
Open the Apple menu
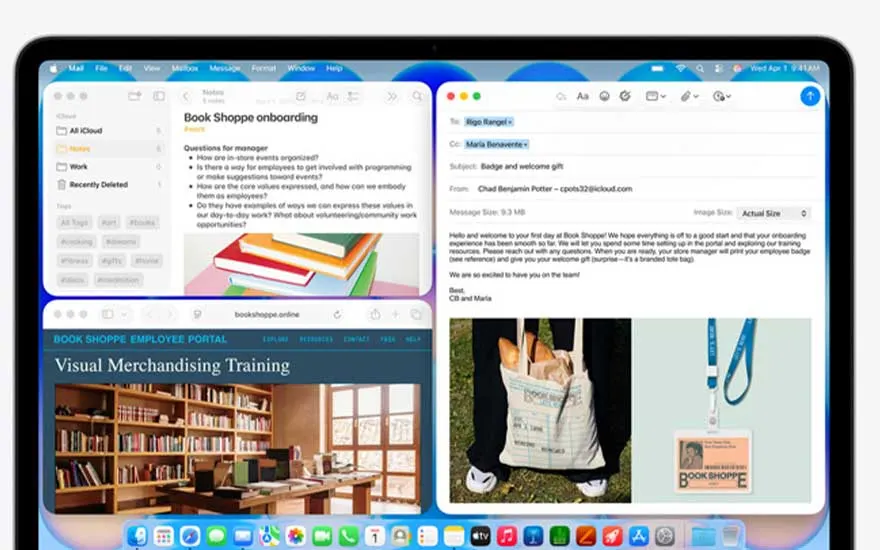pyautogui.click(x=53, y=68)
